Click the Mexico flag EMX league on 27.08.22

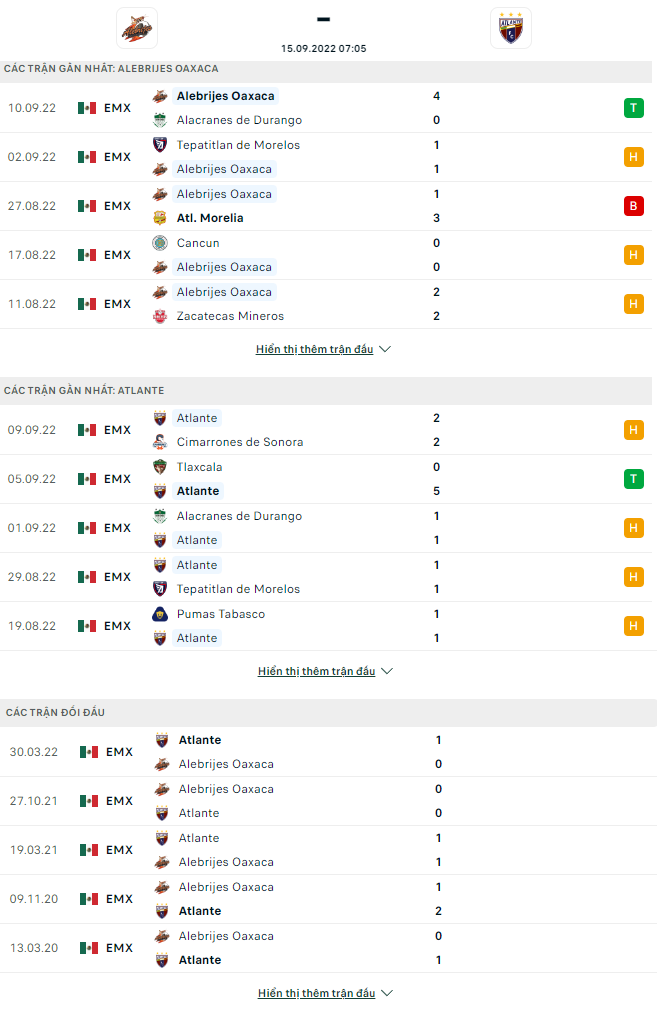(x=105, y=206)
